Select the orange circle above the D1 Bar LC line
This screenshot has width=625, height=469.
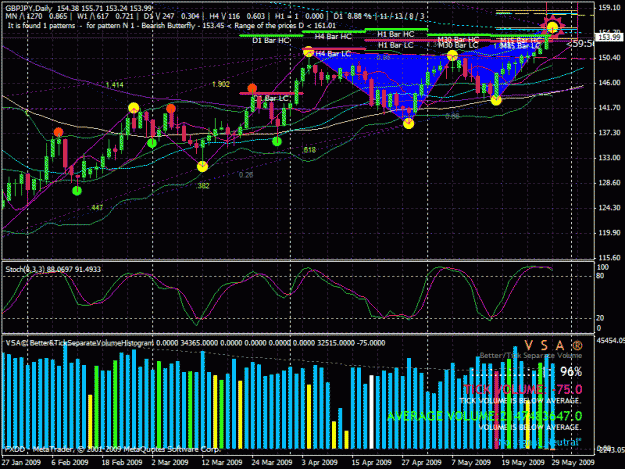pyautogui.click(x=252, y=88)
